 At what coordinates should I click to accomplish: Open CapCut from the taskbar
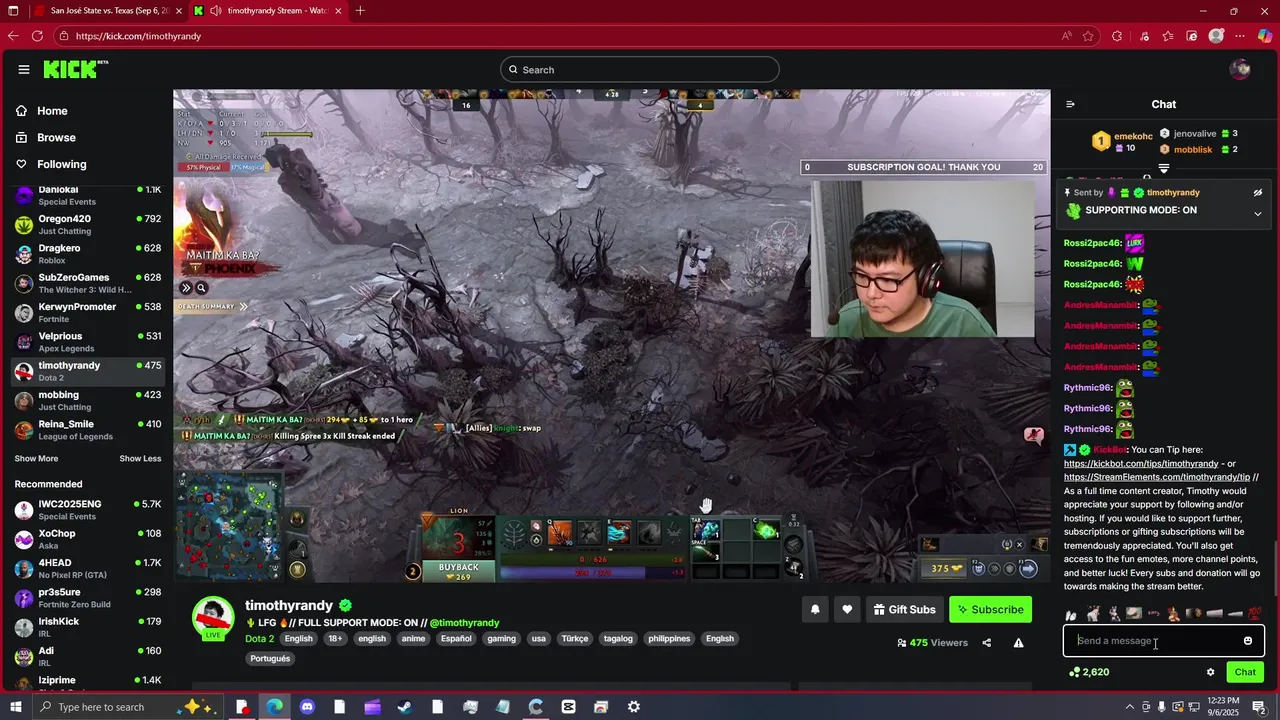click(568, 707)
